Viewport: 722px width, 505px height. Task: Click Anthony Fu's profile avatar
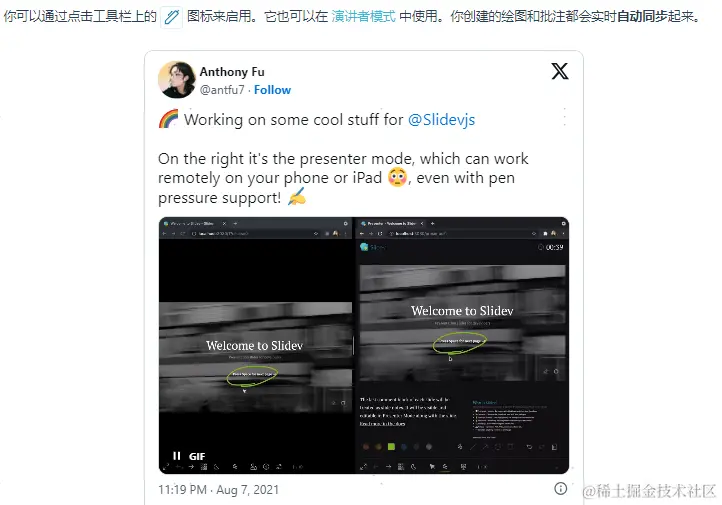coord(177,80)
